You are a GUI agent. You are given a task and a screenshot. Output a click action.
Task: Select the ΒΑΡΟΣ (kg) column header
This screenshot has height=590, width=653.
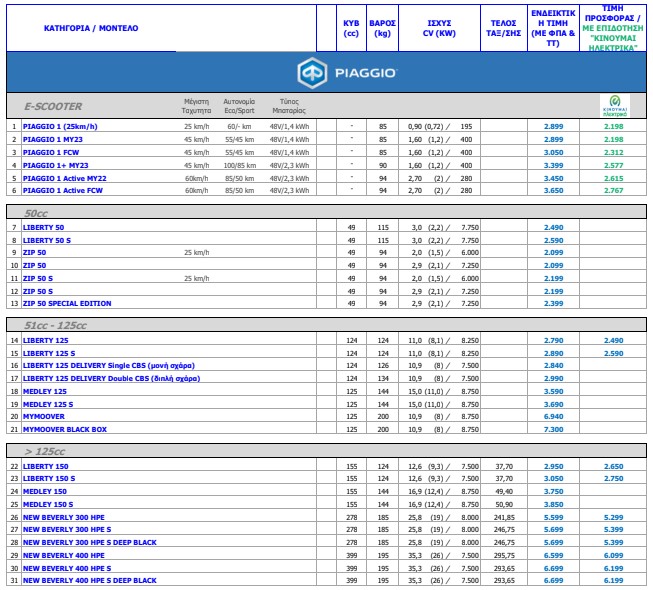point(382,28)
